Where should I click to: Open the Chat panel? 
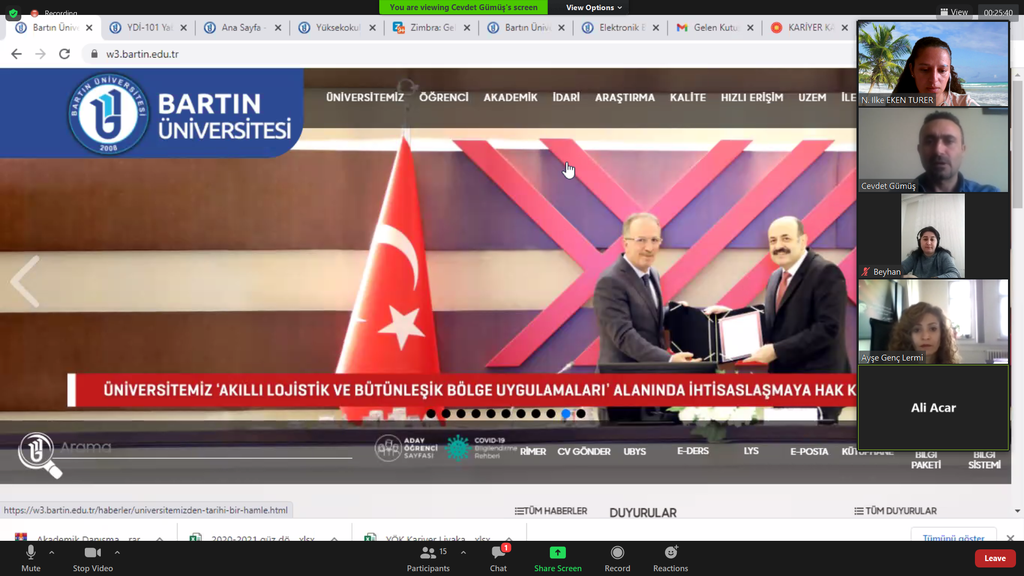click(498, 558)
